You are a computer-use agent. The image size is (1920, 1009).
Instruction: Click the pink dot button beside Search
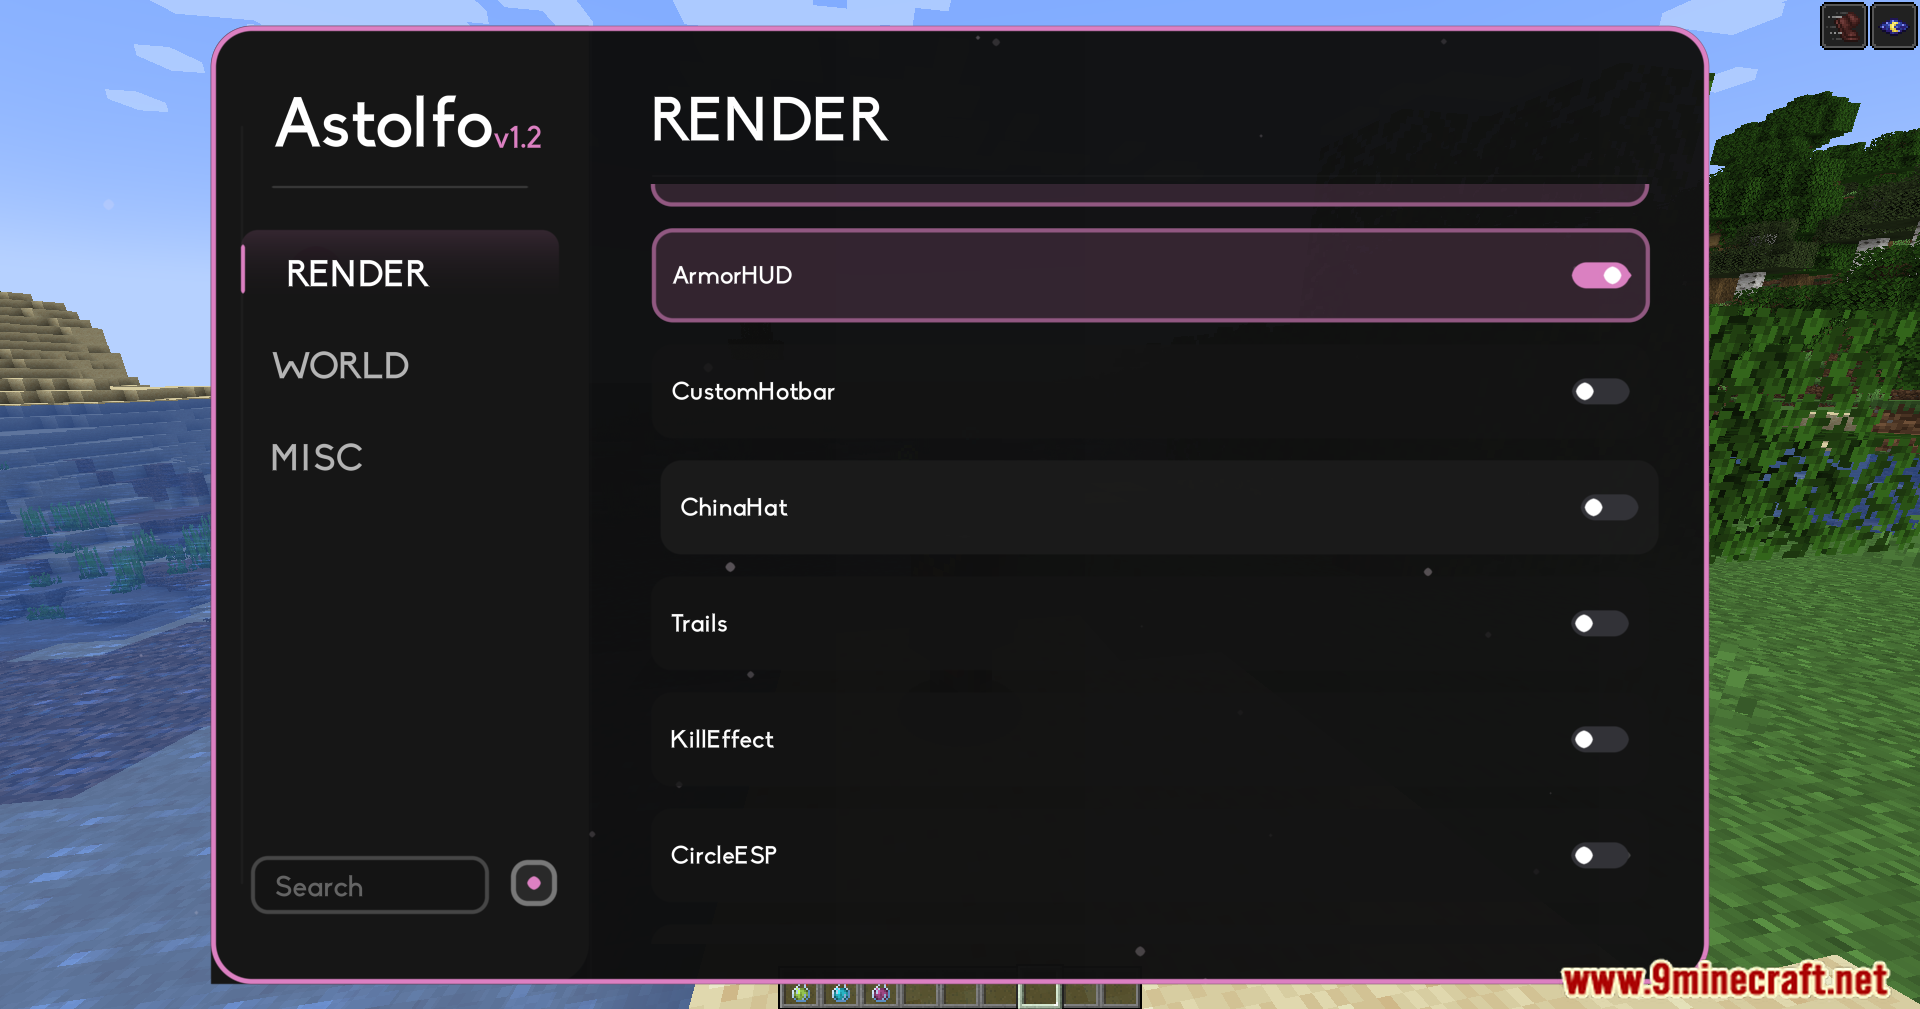[534, 883]
